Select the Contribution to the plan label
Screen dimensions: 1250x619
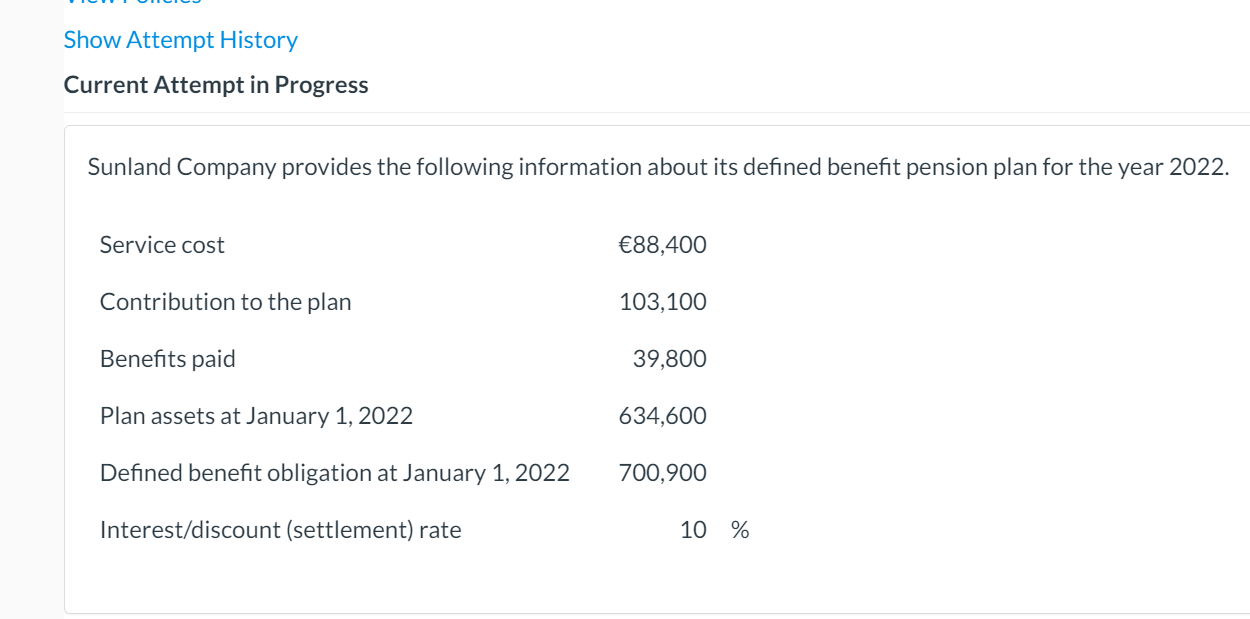click(226, 302)
